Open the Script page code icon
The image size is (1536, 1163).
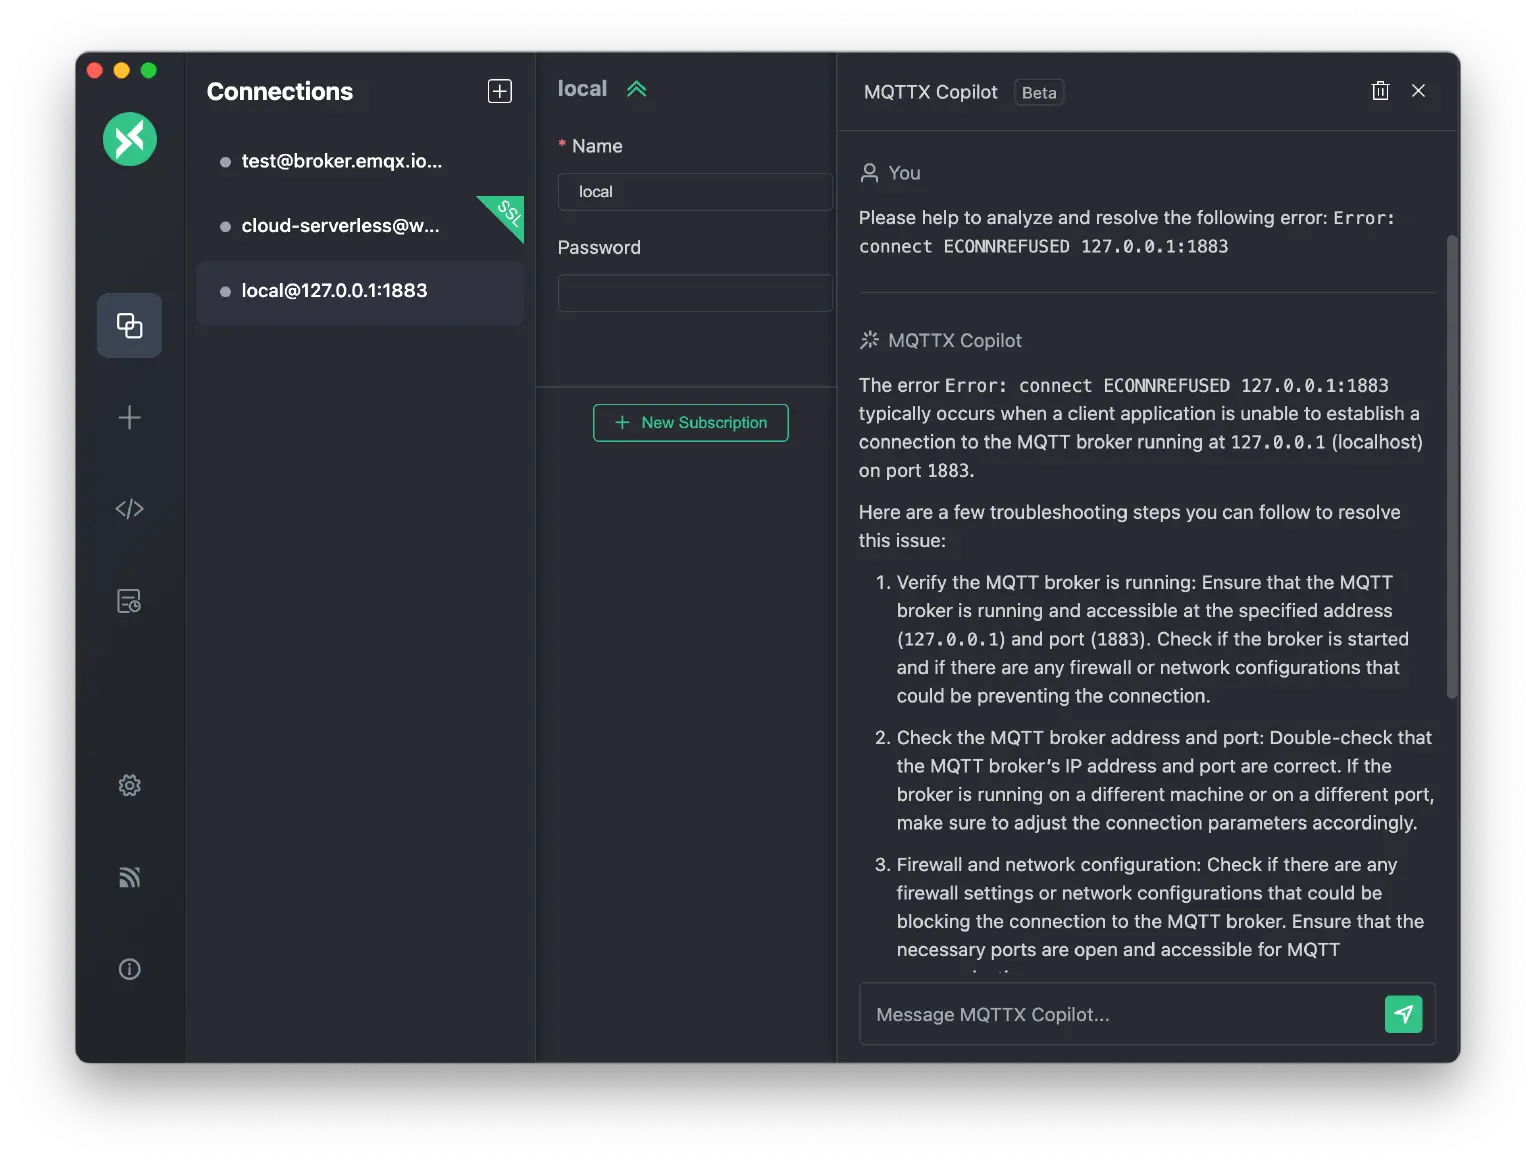(130, 509)
